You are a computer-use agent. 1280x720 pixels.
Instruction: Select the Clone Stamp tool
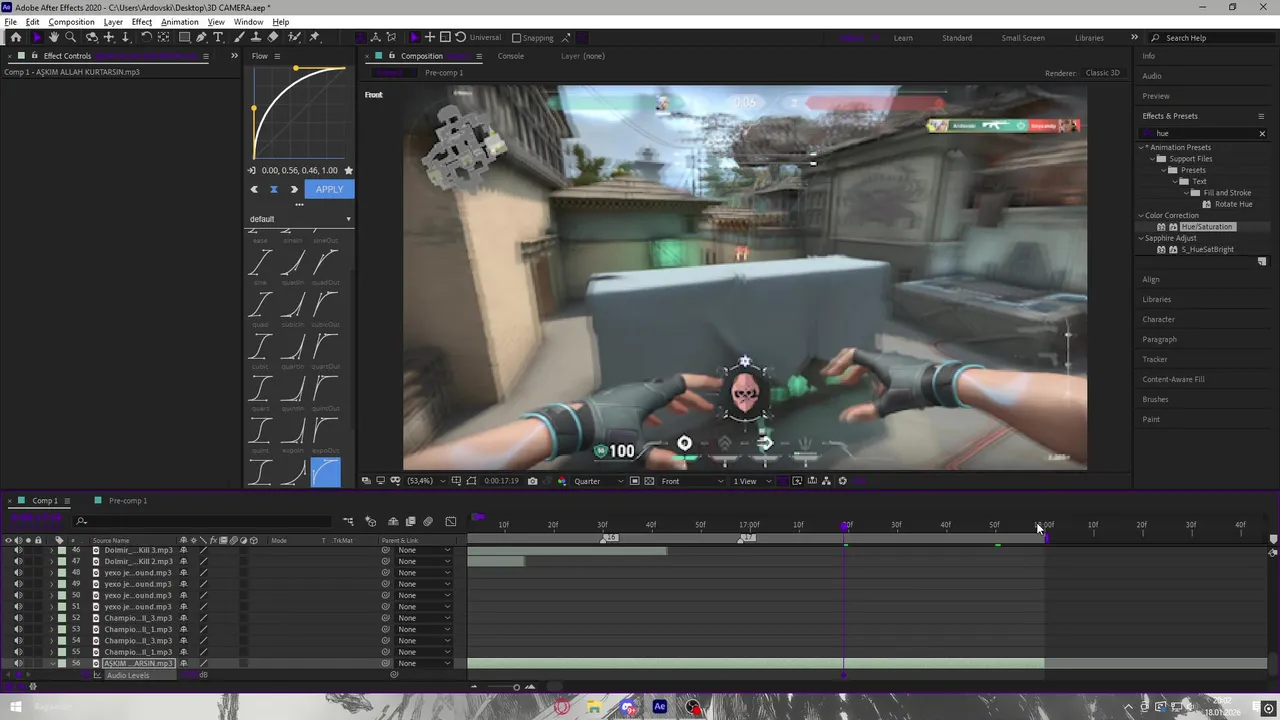[x=256, y=37]
